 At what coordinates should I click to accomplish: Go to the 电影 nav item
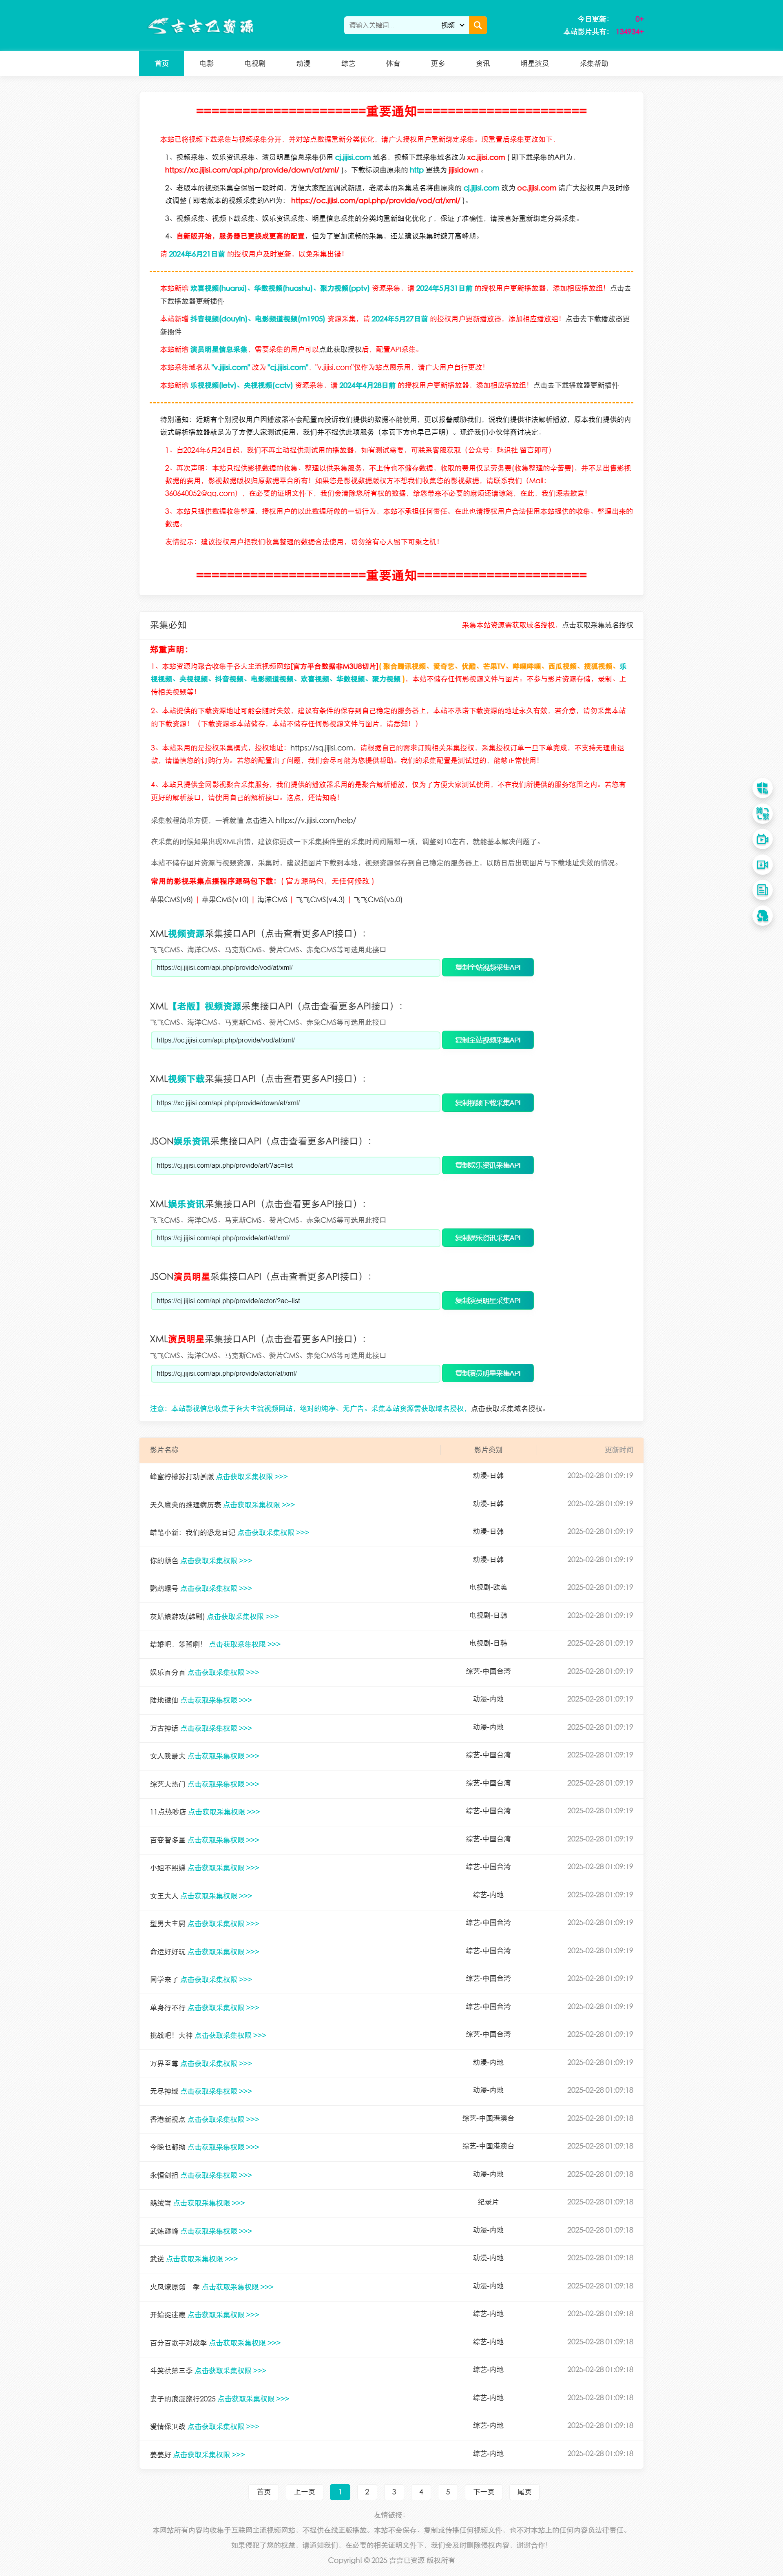tap(206, 63)
